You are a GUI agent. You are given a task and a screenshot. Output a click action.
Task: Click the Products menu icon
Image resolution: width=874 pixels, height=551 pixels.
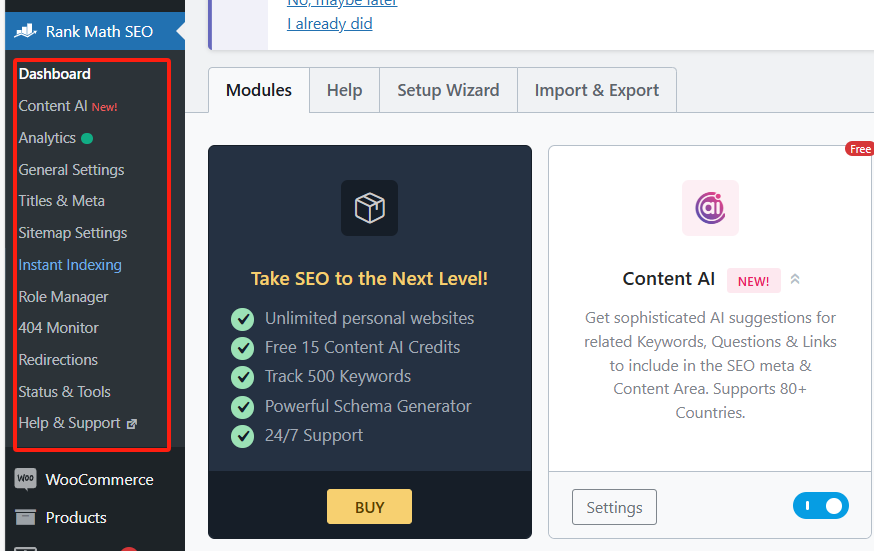coord(26,517)
